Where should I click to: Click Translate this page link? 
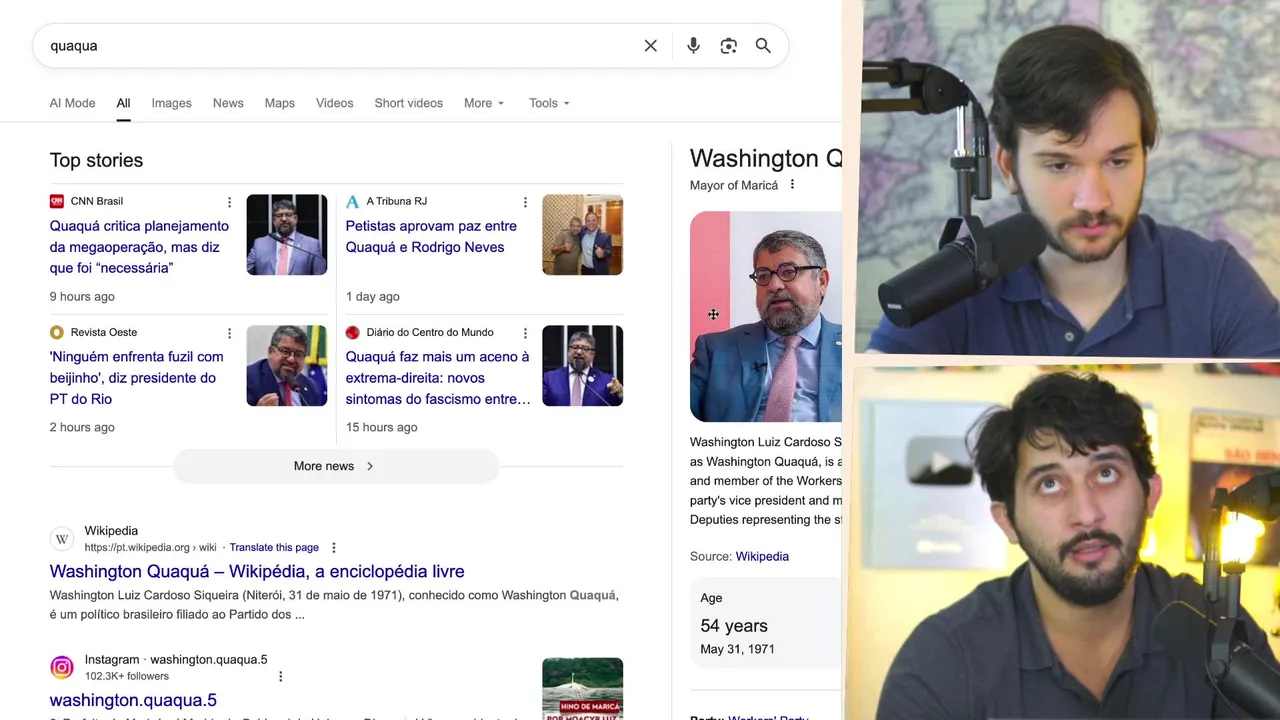coord(274,548)
